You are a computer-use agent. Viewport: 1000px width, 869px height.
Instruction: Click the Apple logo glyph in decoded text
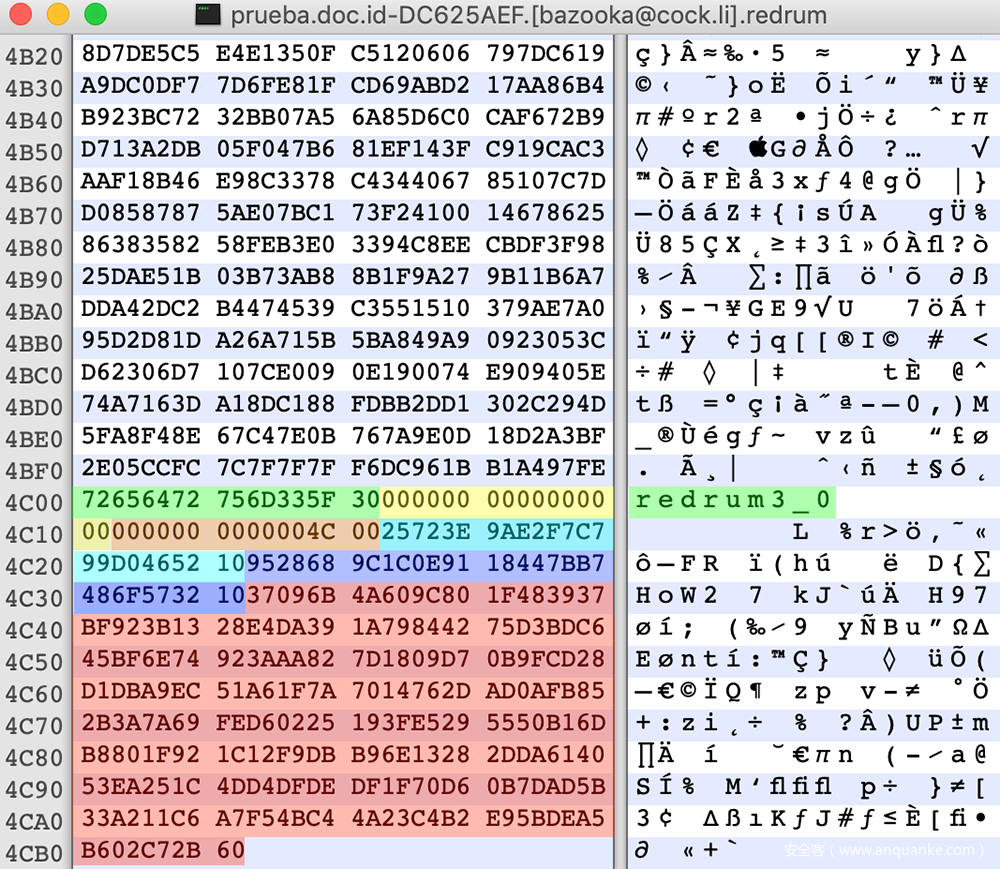(758, 149)
